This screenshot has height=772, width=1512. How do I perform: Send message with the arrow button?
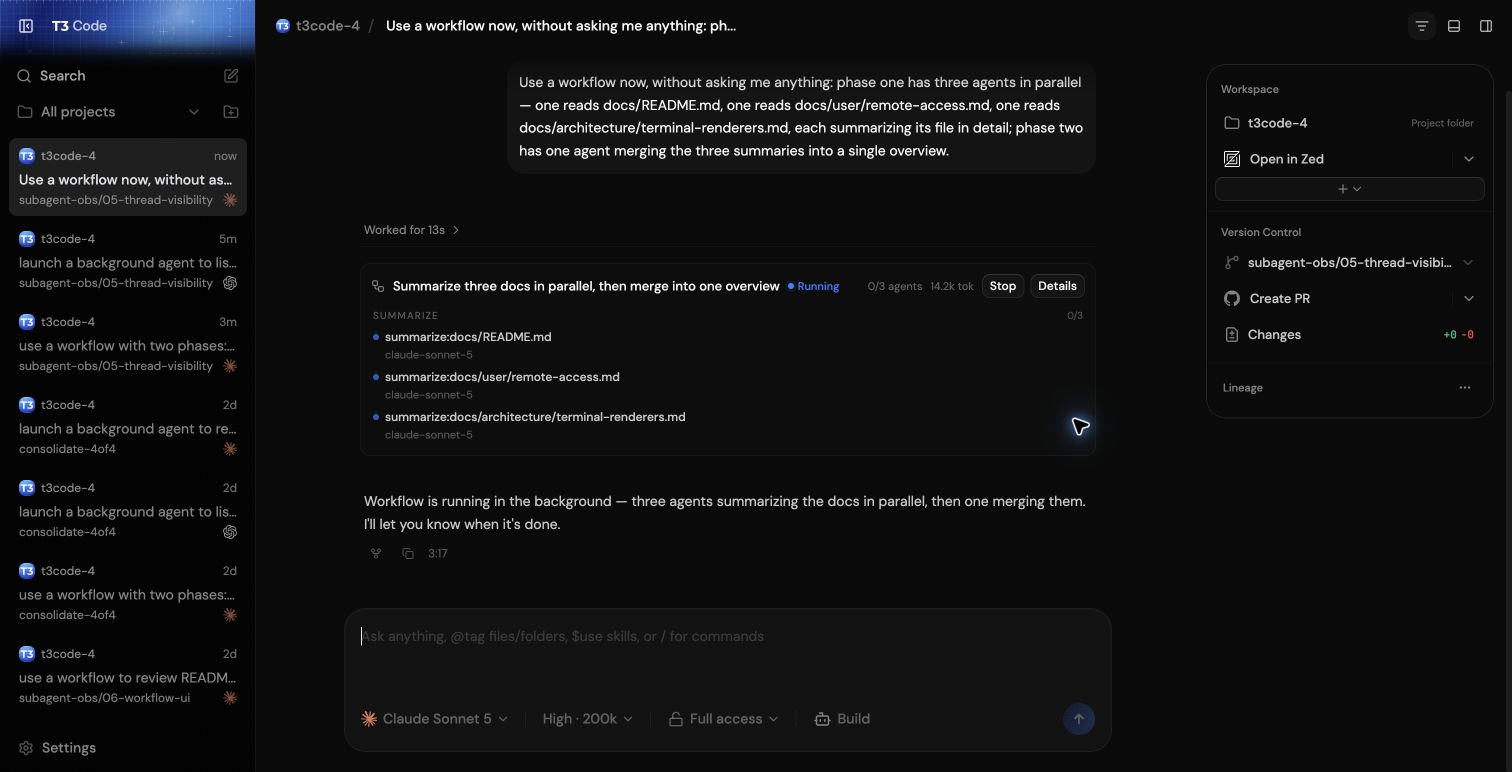(x=1078, y=719)
